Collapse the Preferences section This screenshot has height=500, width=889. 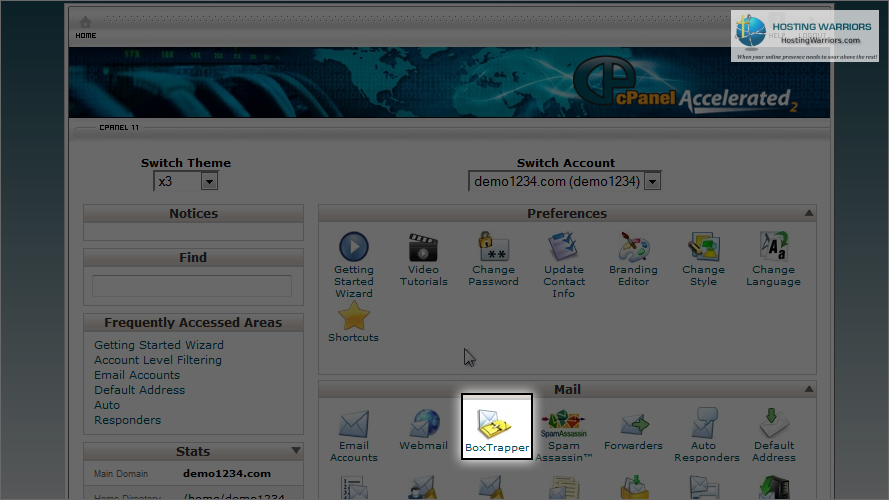809,213
